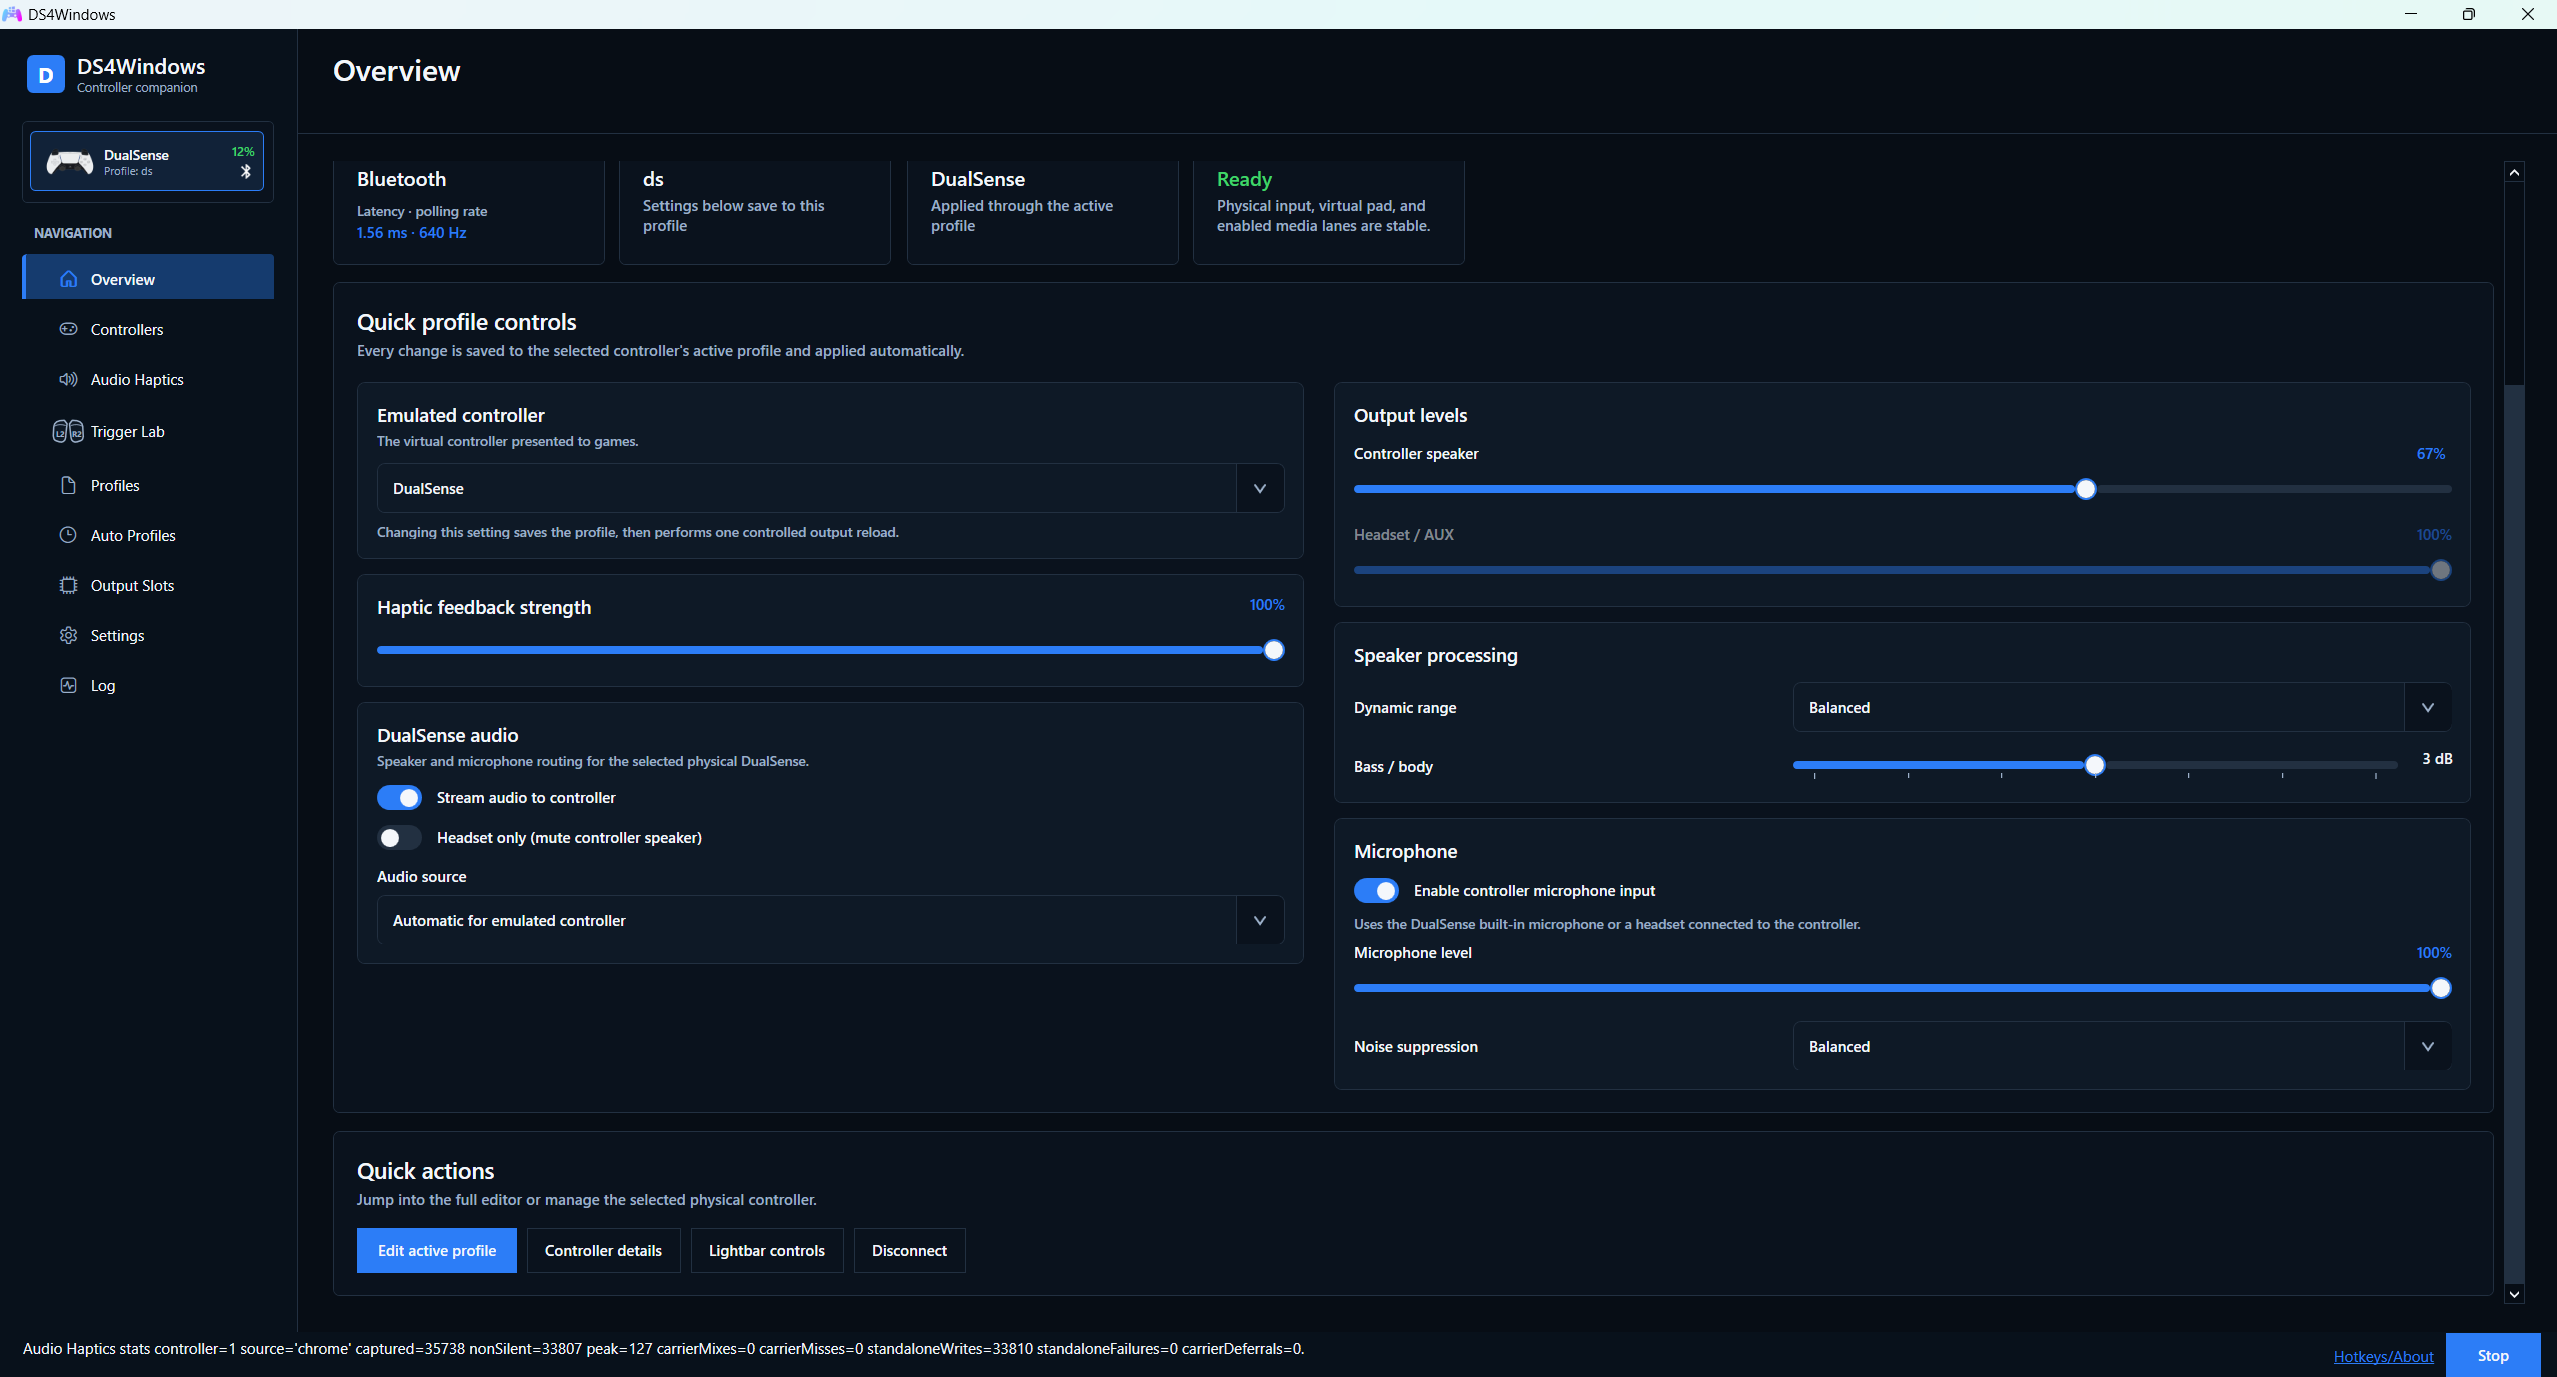The width and height of the screenshot is (2557, 1377).
Task: Minimize the DS4Windows window
Action: (x=2411, y=14)
